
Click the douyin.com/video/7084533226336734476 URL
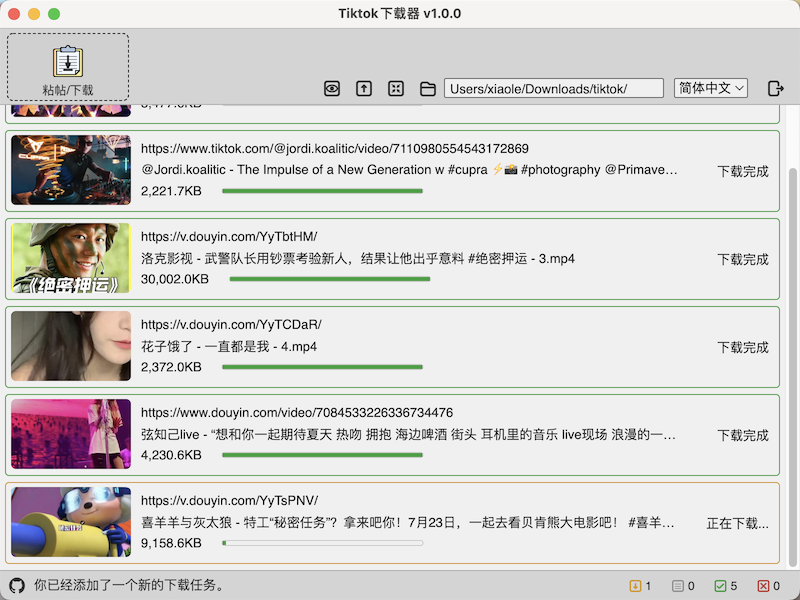(x=297, y=412)
